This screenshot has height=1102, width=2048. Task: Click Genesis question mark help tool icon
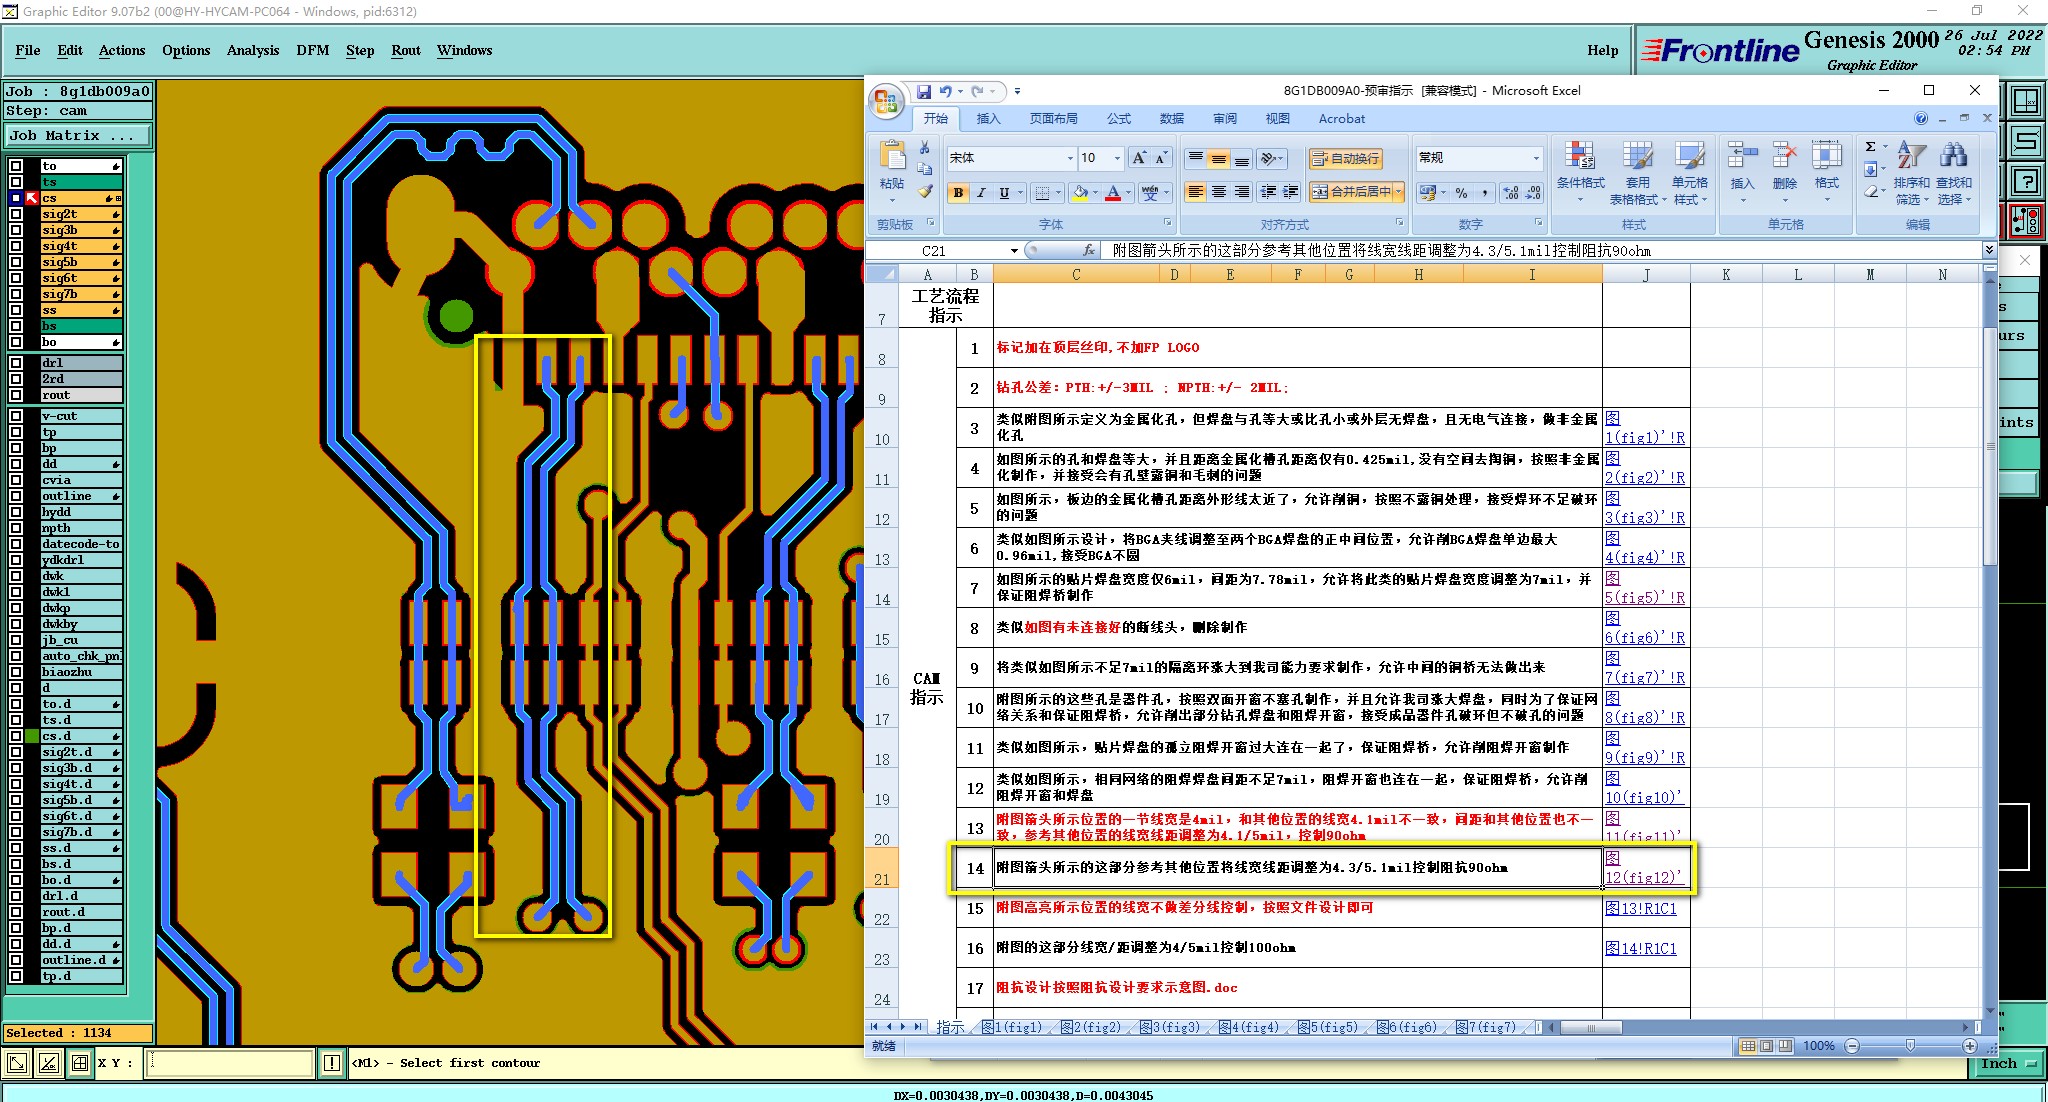(x=2025, y=181)
